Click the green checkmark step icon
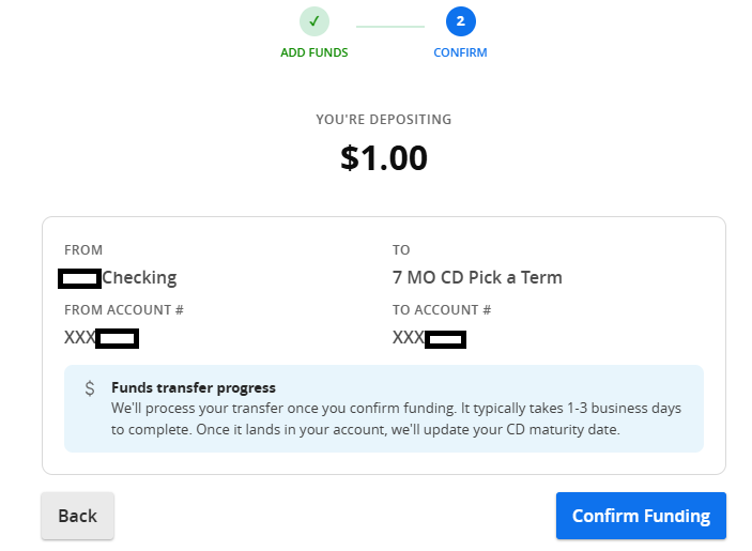This screenshot has height=551, width=752. [x=314, y=21]
